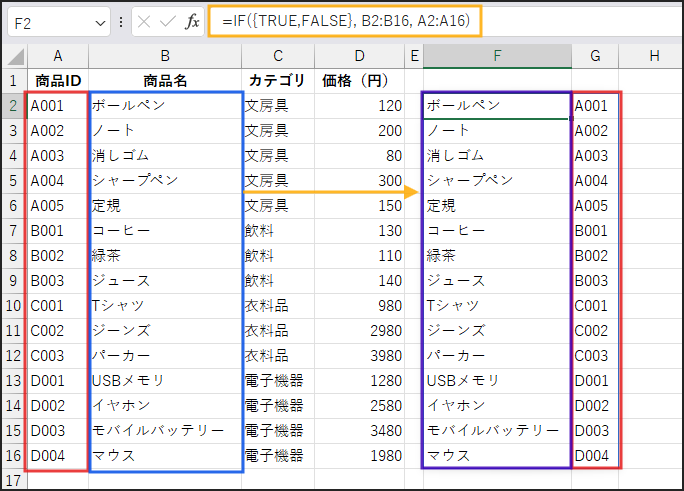Select column C header
Viewport: 684px width, 491px height.
pos(278,56)
